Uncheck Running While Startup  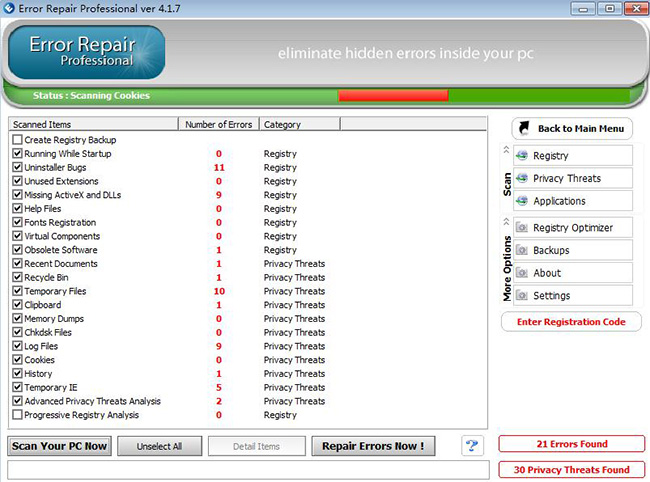[17, 153]
